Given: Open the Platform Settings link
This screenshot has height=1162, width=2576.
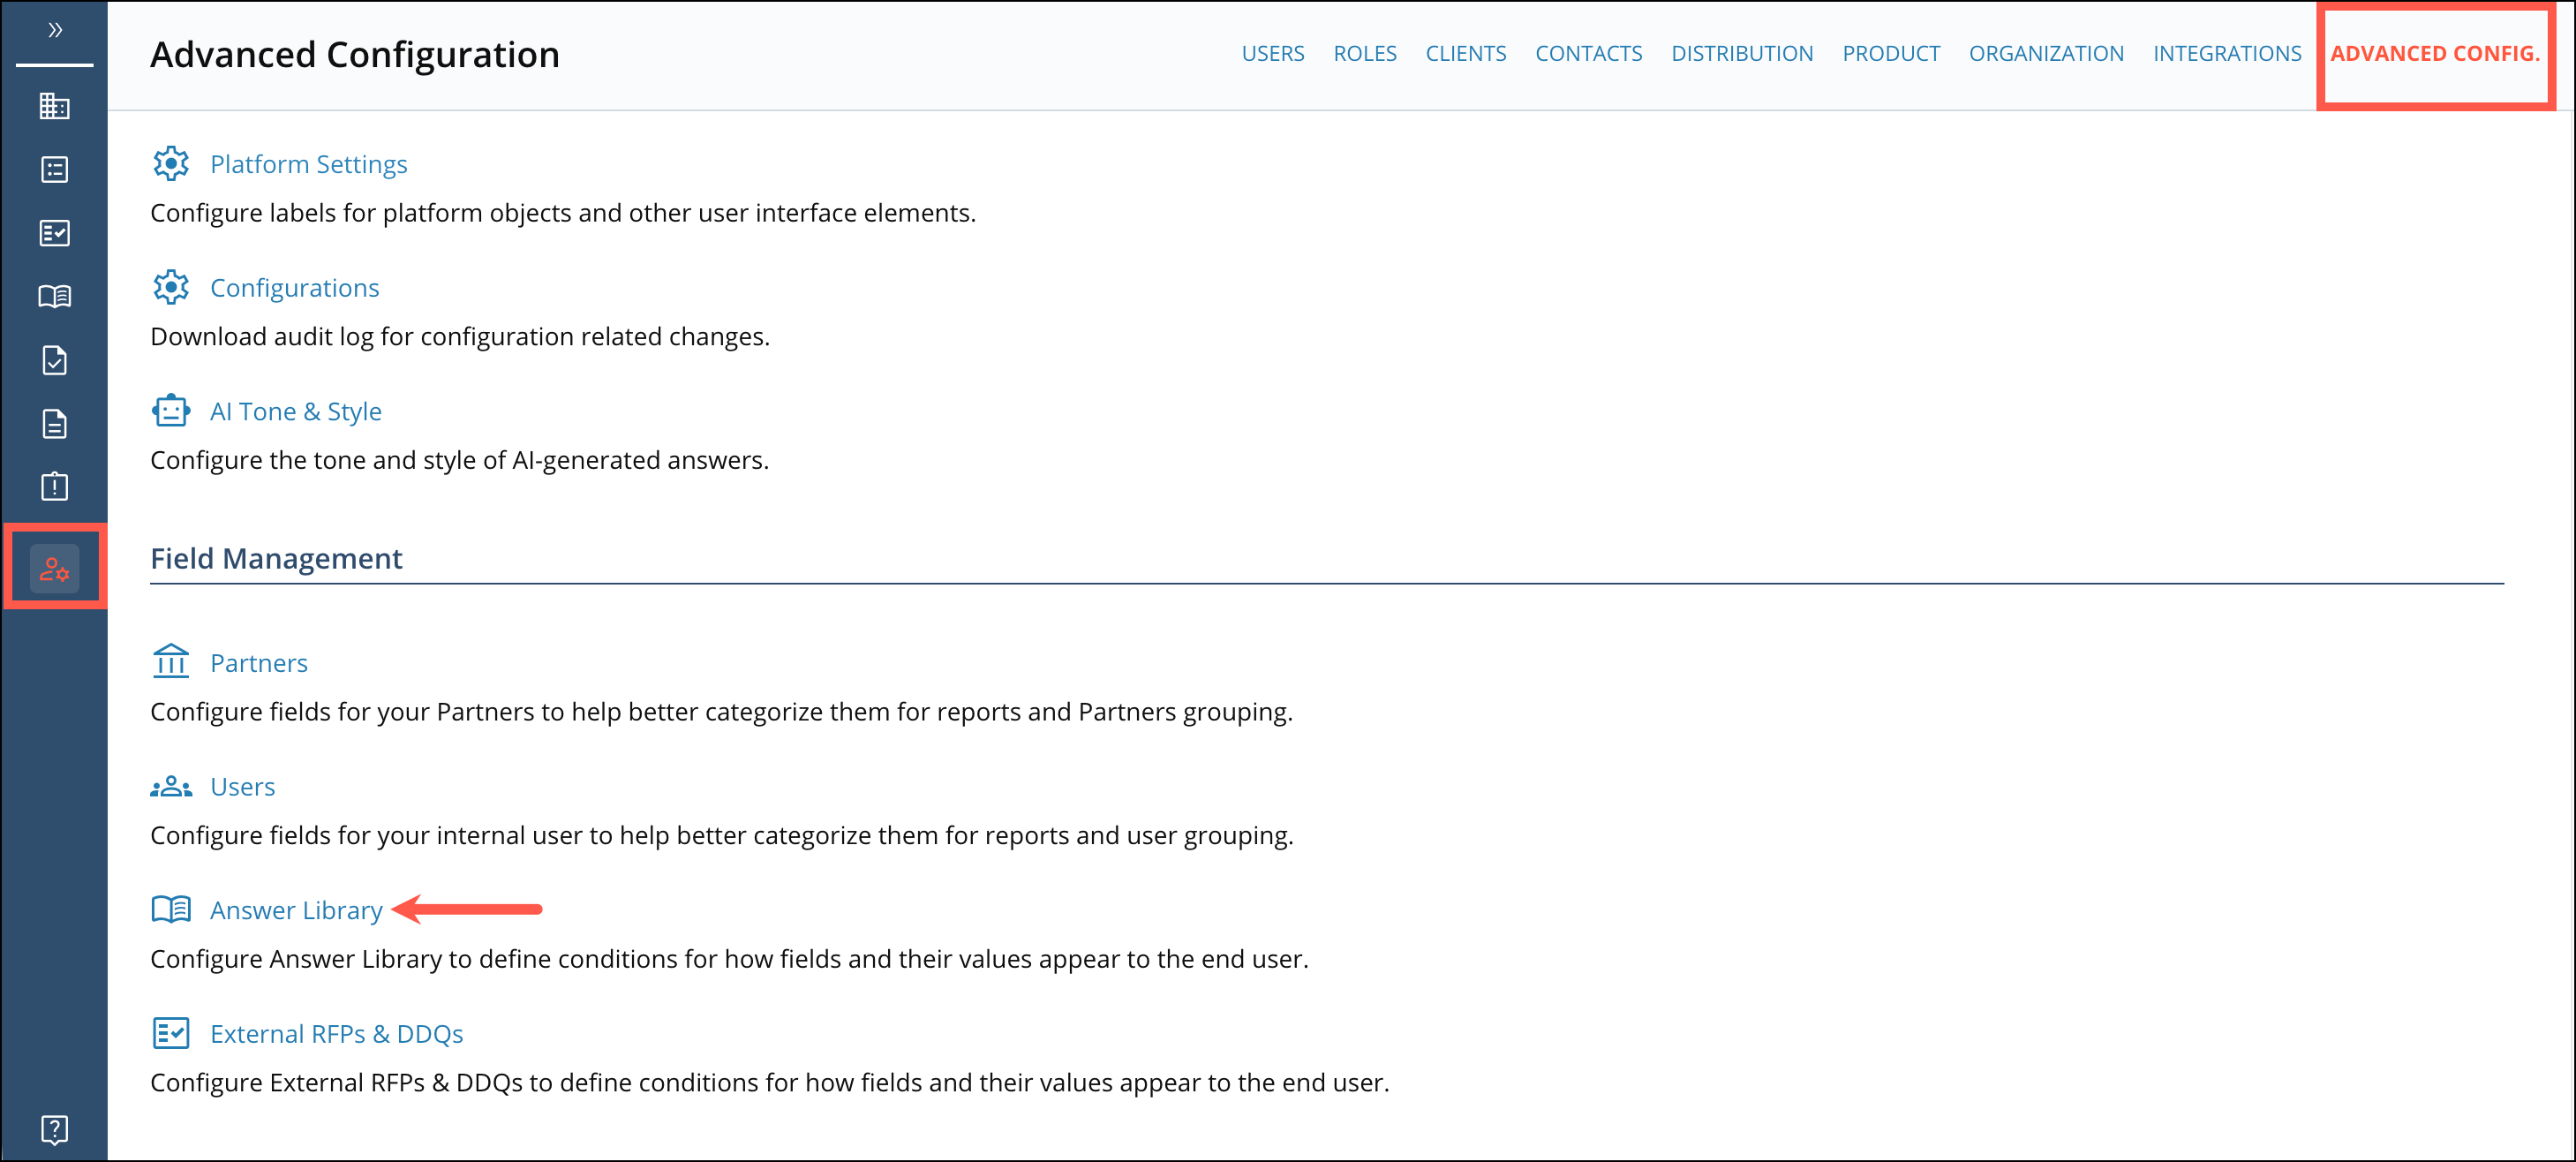Looking at the screenshot, I should (308, 164).
